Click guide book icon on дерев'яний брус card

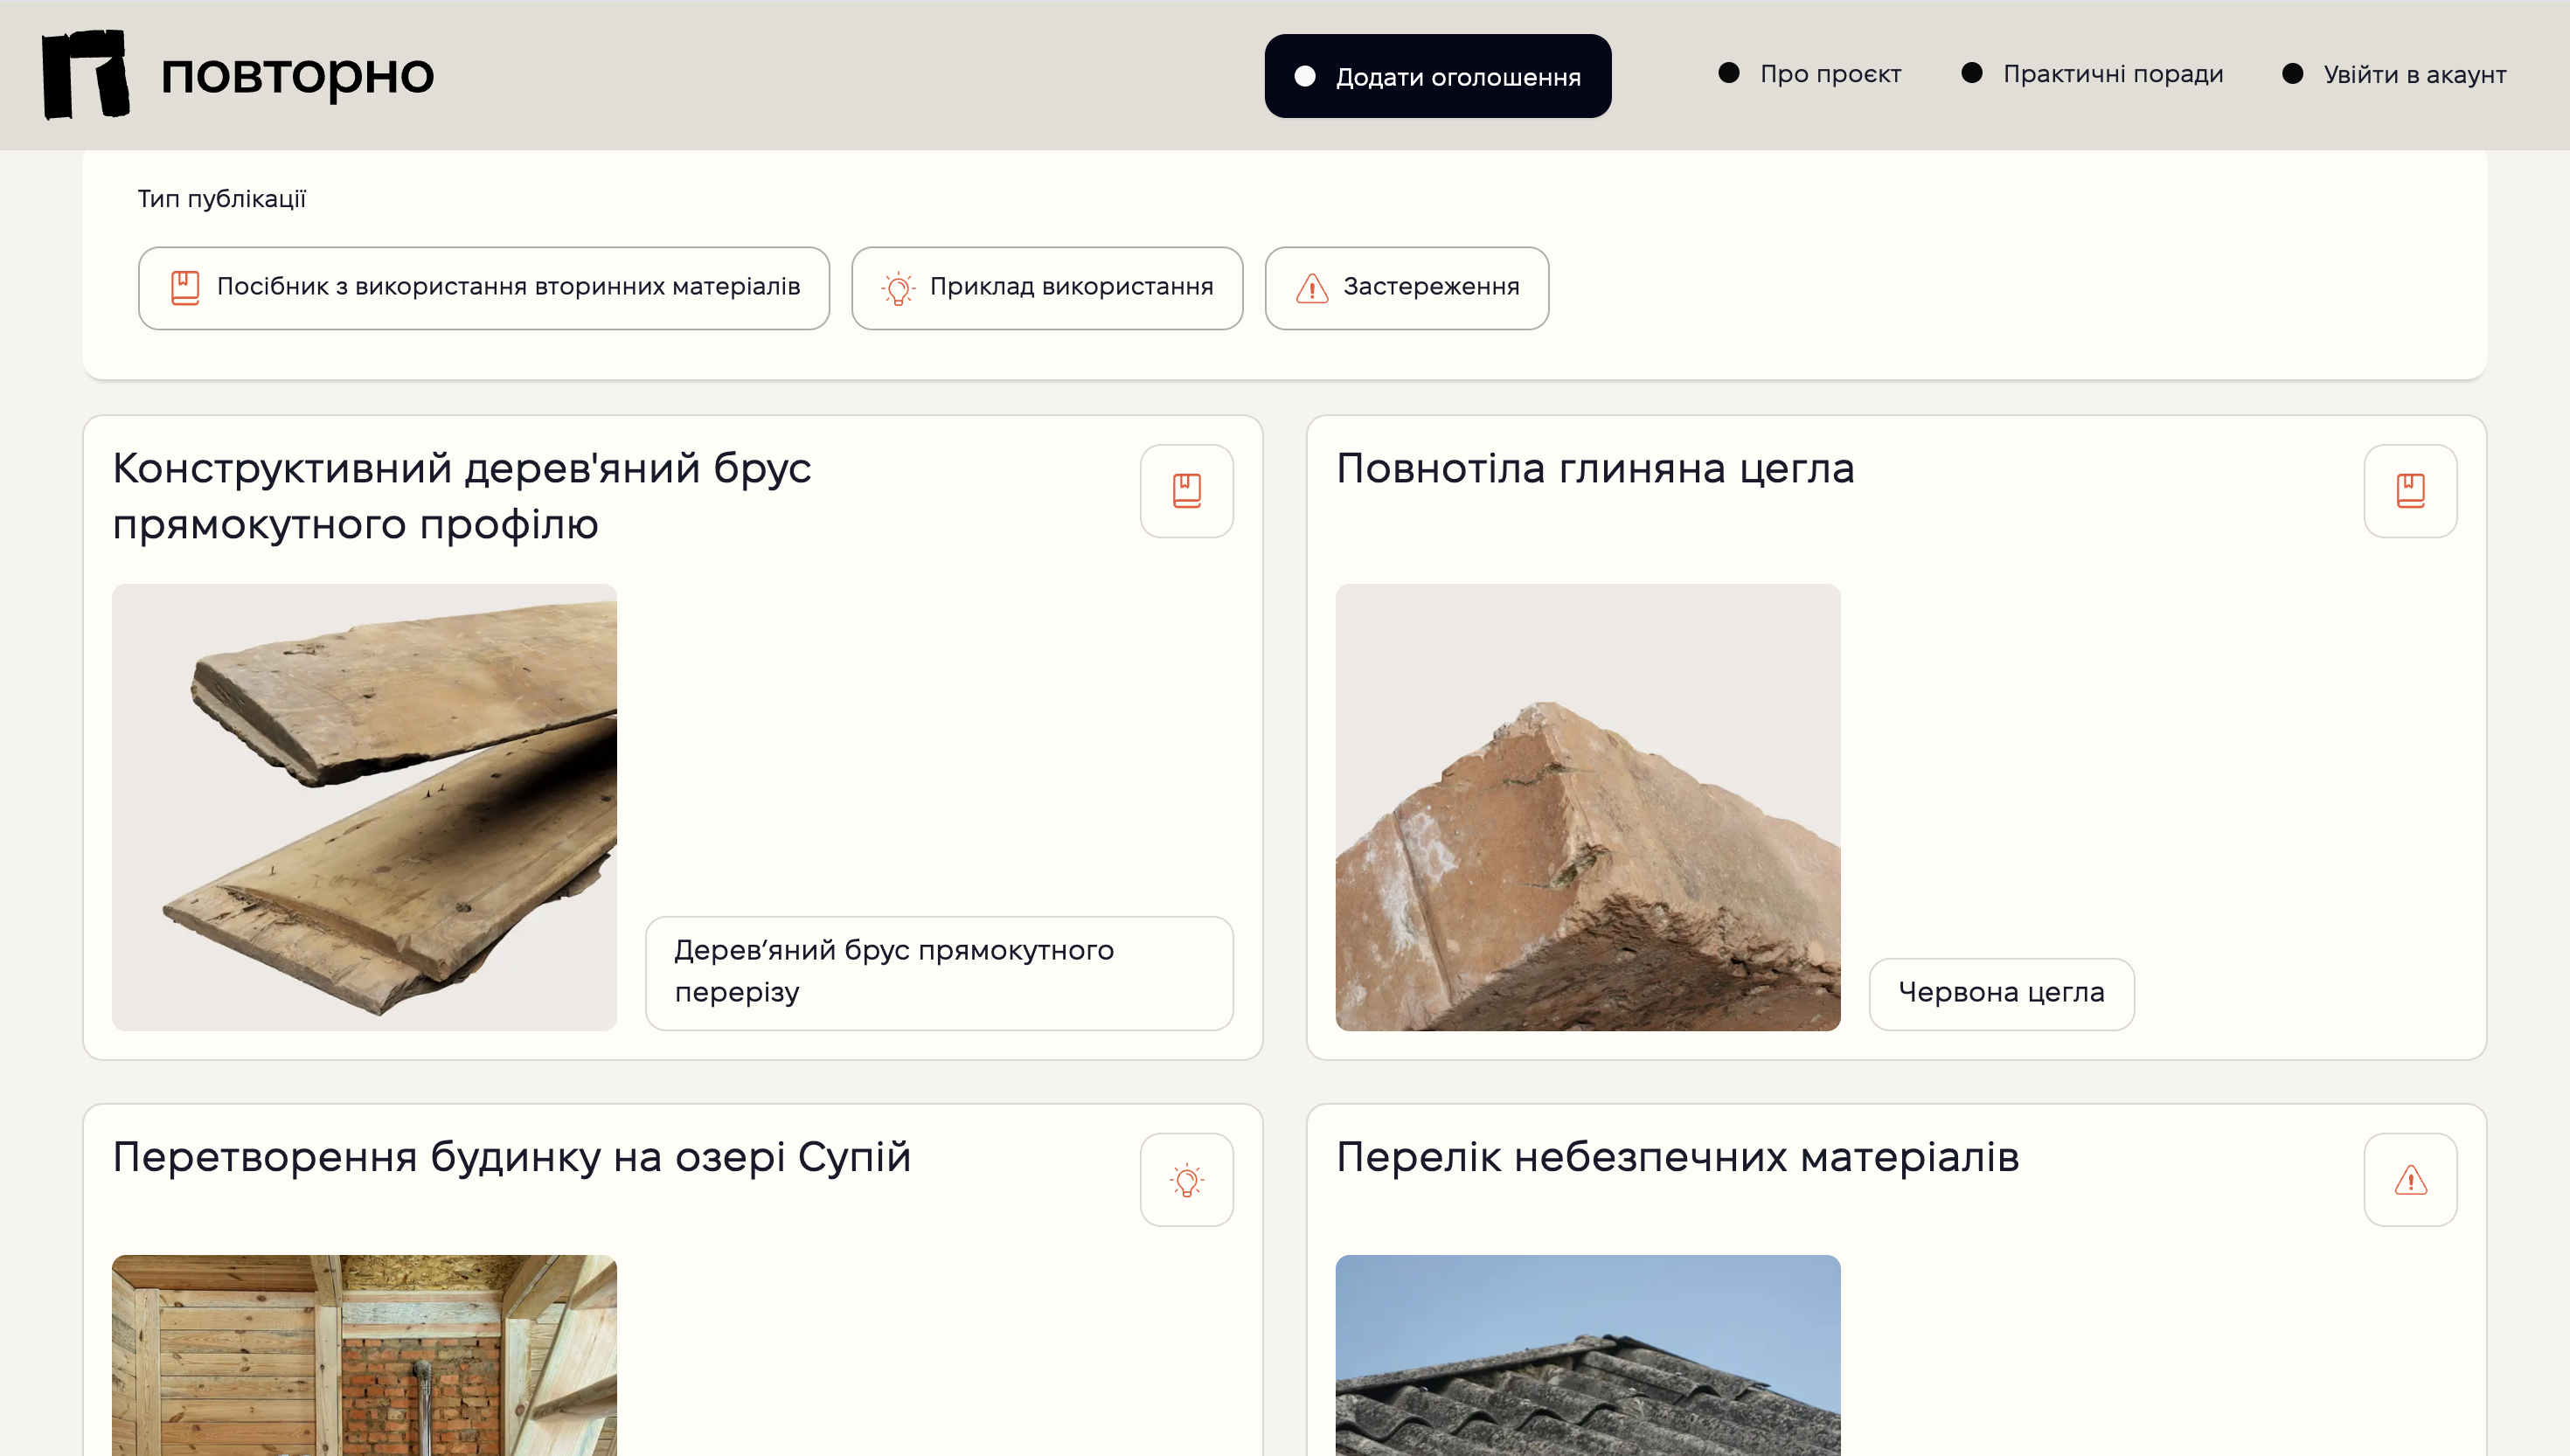coord(1186,491)
